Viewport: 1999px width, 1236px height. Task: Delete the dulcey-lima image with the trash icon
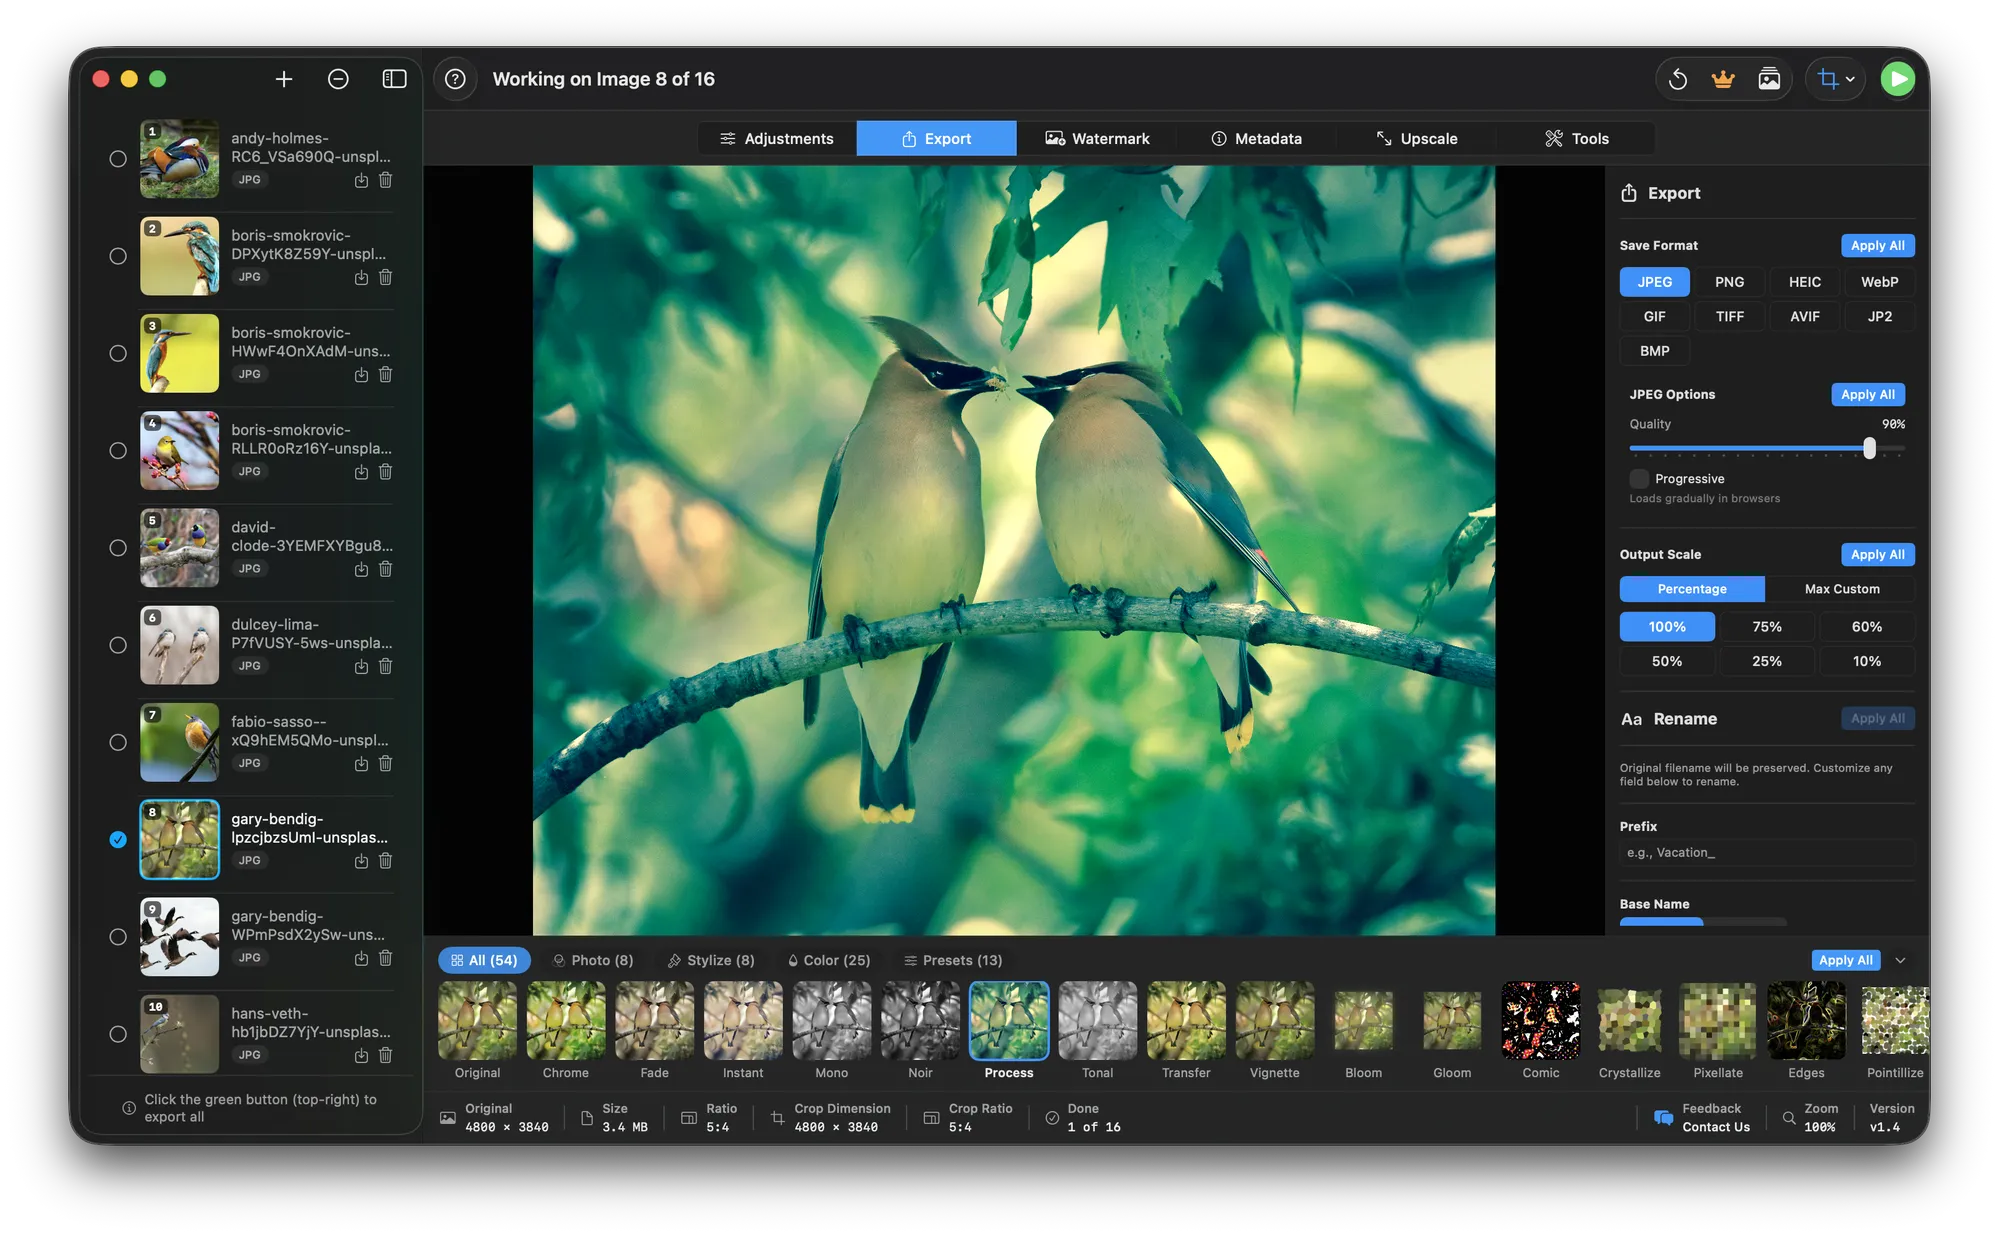(385, 666)
